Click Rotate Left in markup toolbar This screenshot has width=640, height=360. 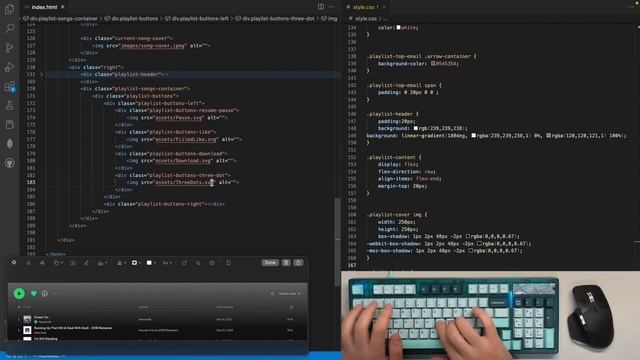point(184,263)
